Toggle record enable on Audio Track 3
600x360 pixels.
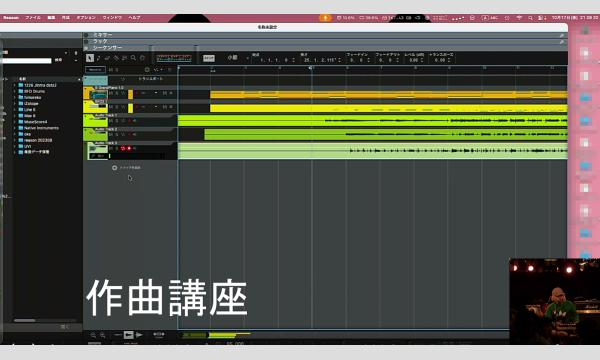tap(129, 148)
